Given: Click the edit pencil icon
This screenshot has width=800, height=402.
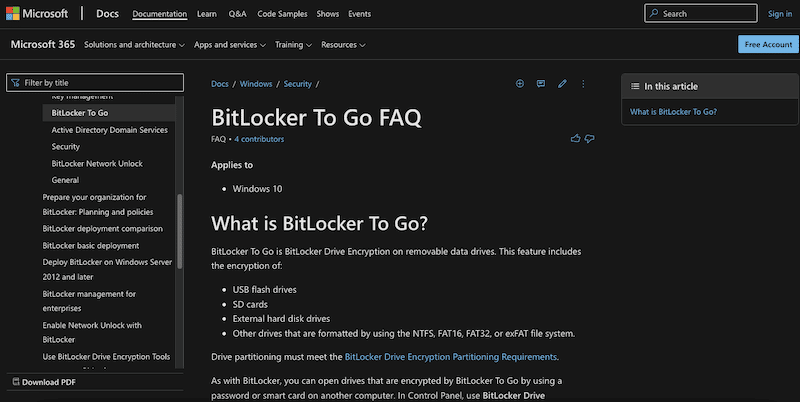Looking at the screenshot, I should tap(562, 84).
